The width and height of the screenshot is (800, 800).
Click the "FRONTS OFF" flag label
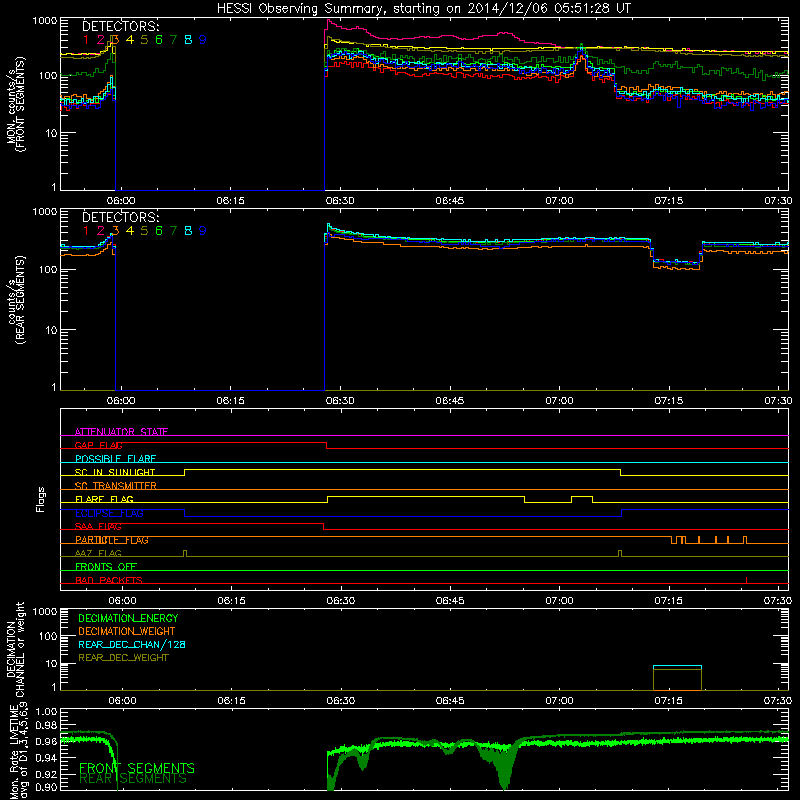[x=106, y=566]
